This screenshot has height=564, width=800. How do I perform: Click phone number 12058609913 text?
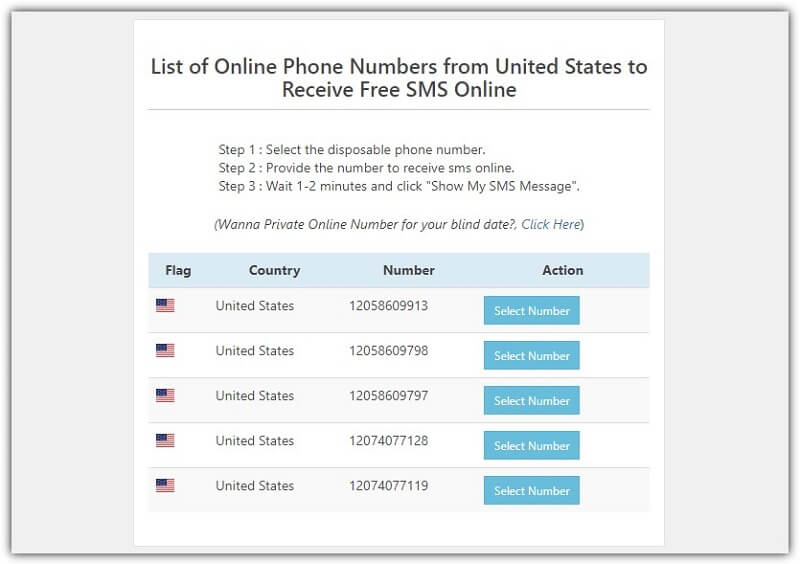(x=388, y=305)
